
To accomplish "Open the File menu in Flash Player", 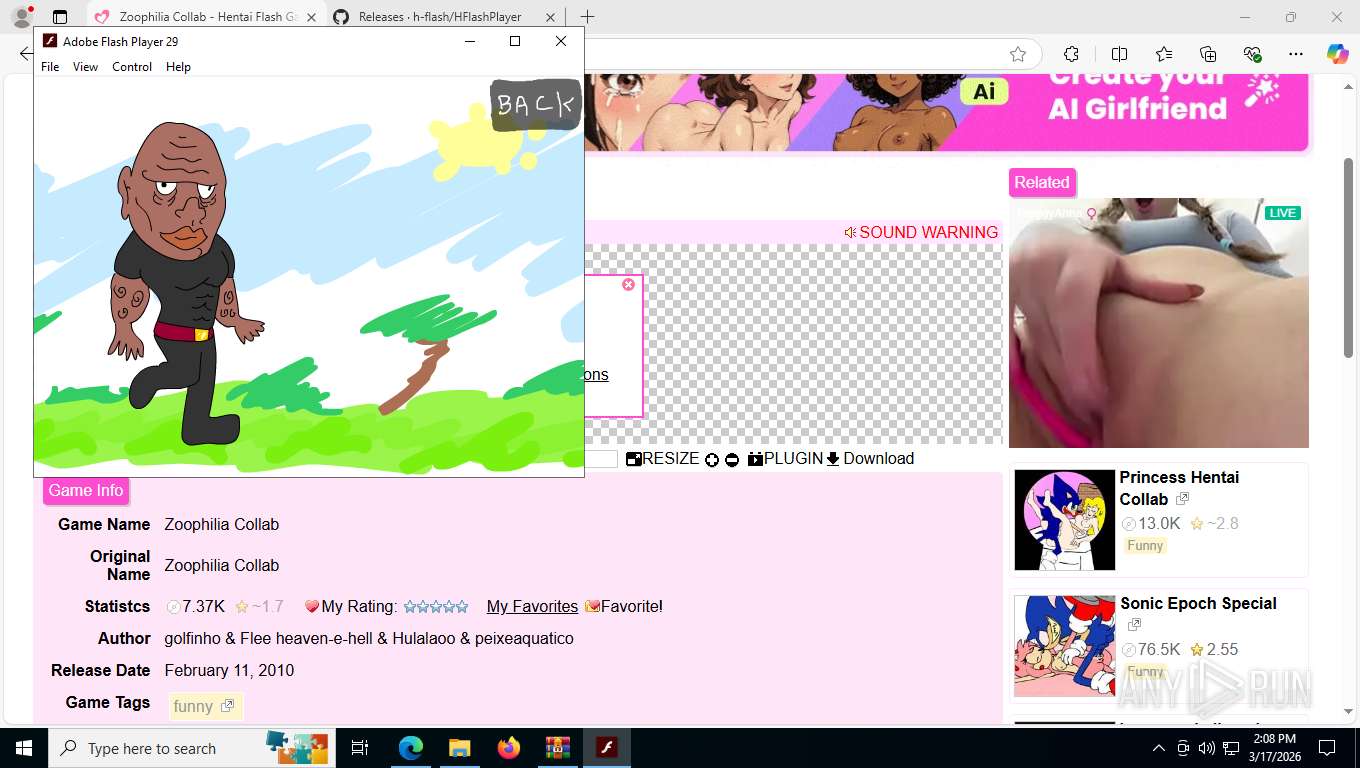I will [50, 67].
